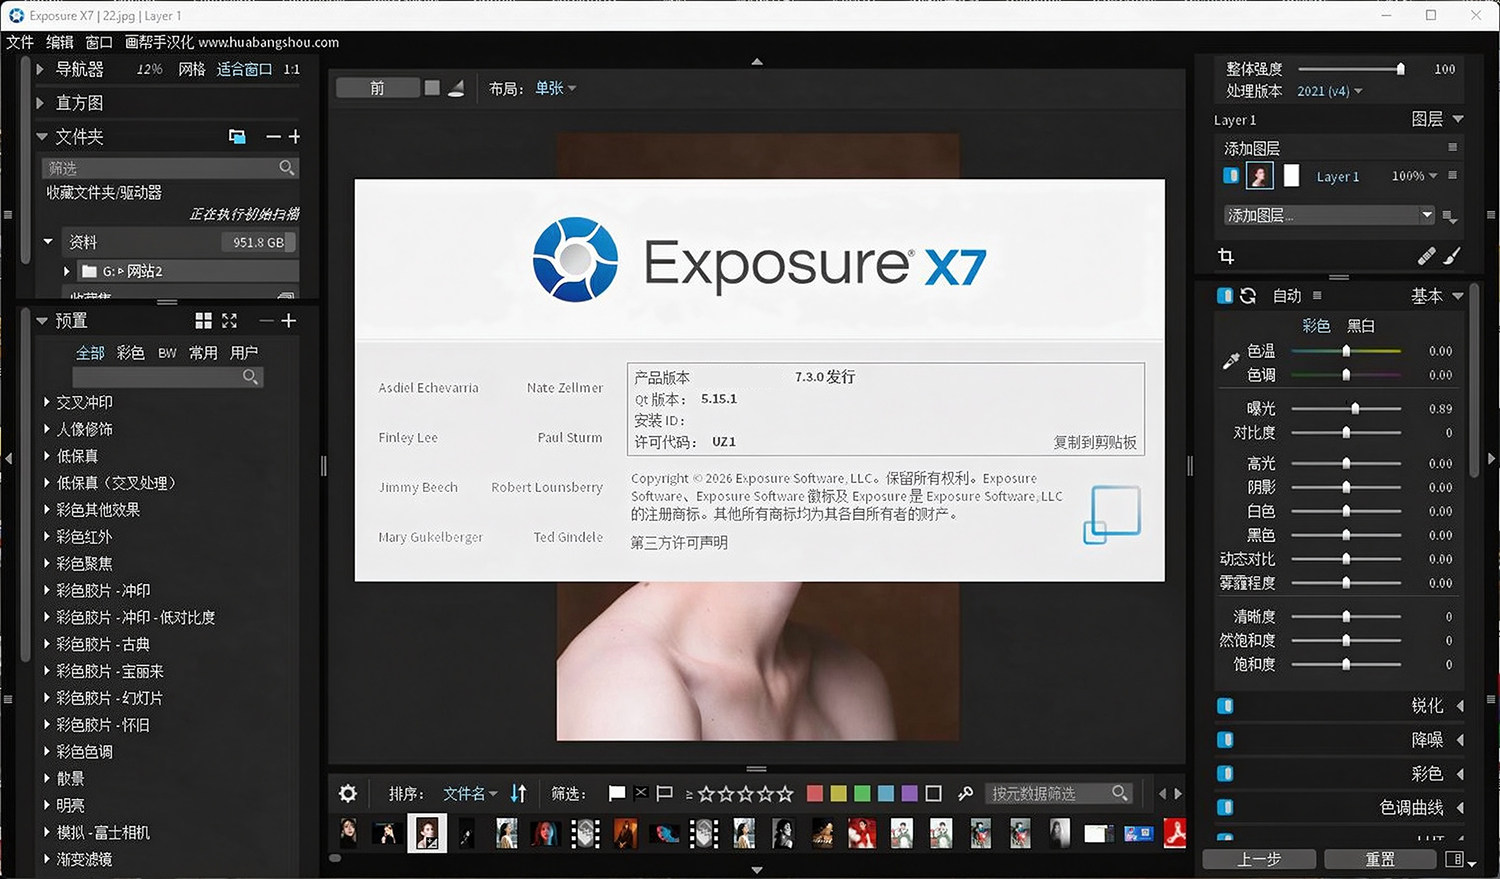
Task: Open the 文件 menu
Action: [x=20, y=42]
